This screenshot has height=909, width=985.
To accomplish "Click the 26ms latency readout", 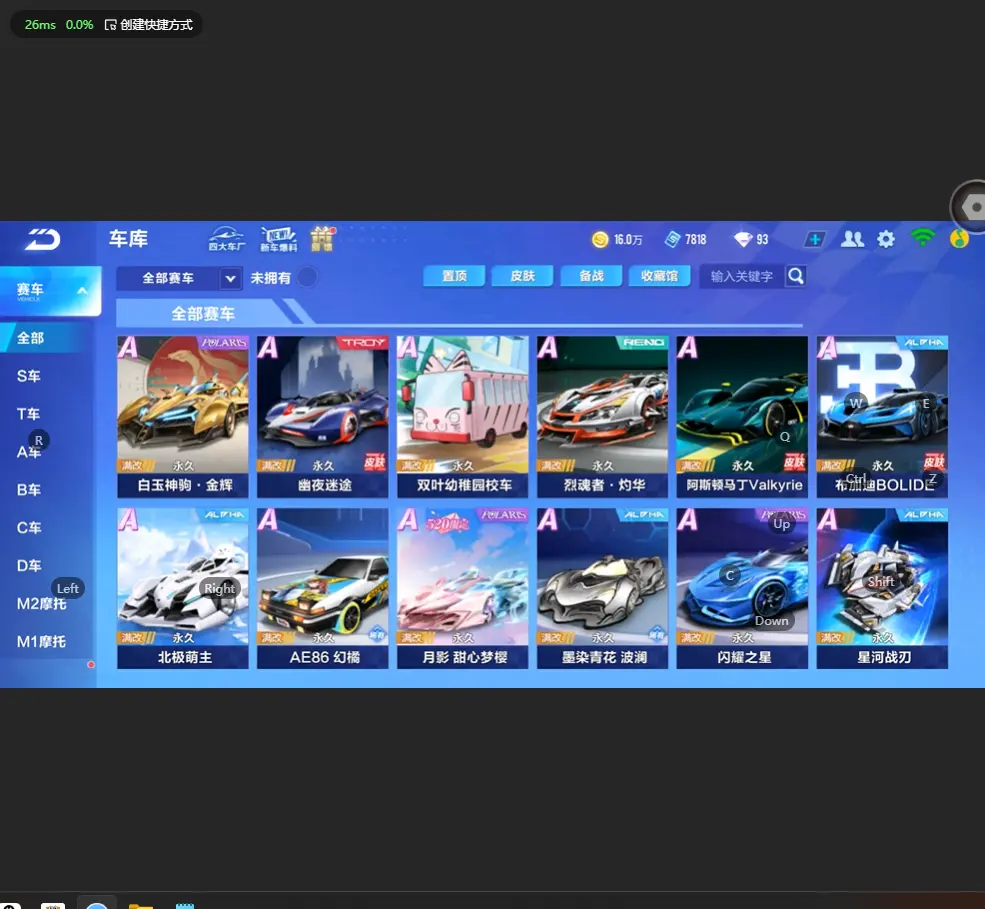I will (x=40, y=25).
